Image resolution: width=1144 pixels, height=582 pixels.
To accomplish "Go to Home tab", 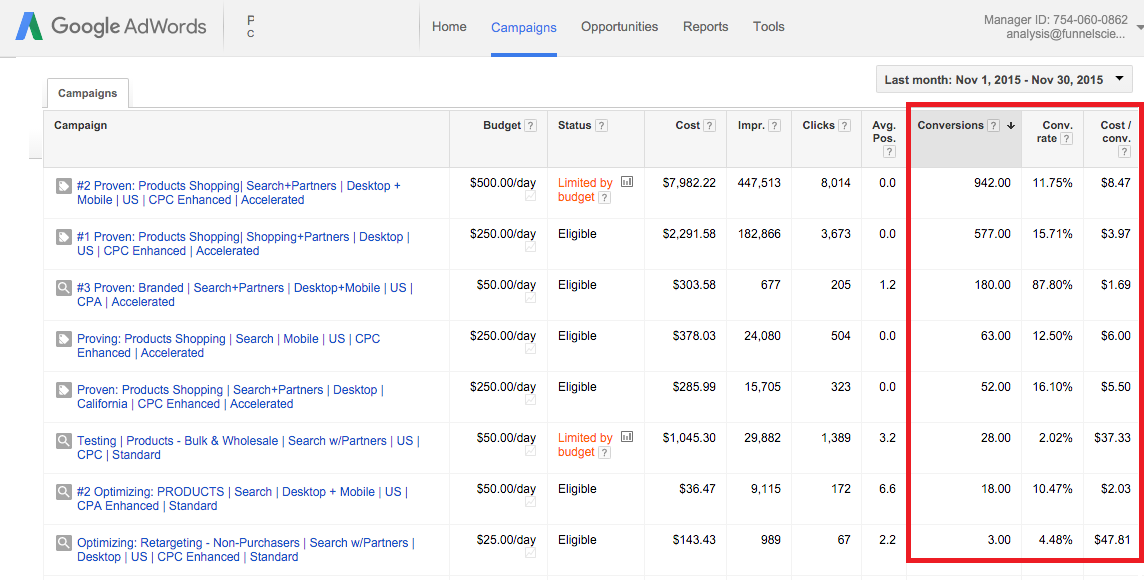I will (449, 27).
